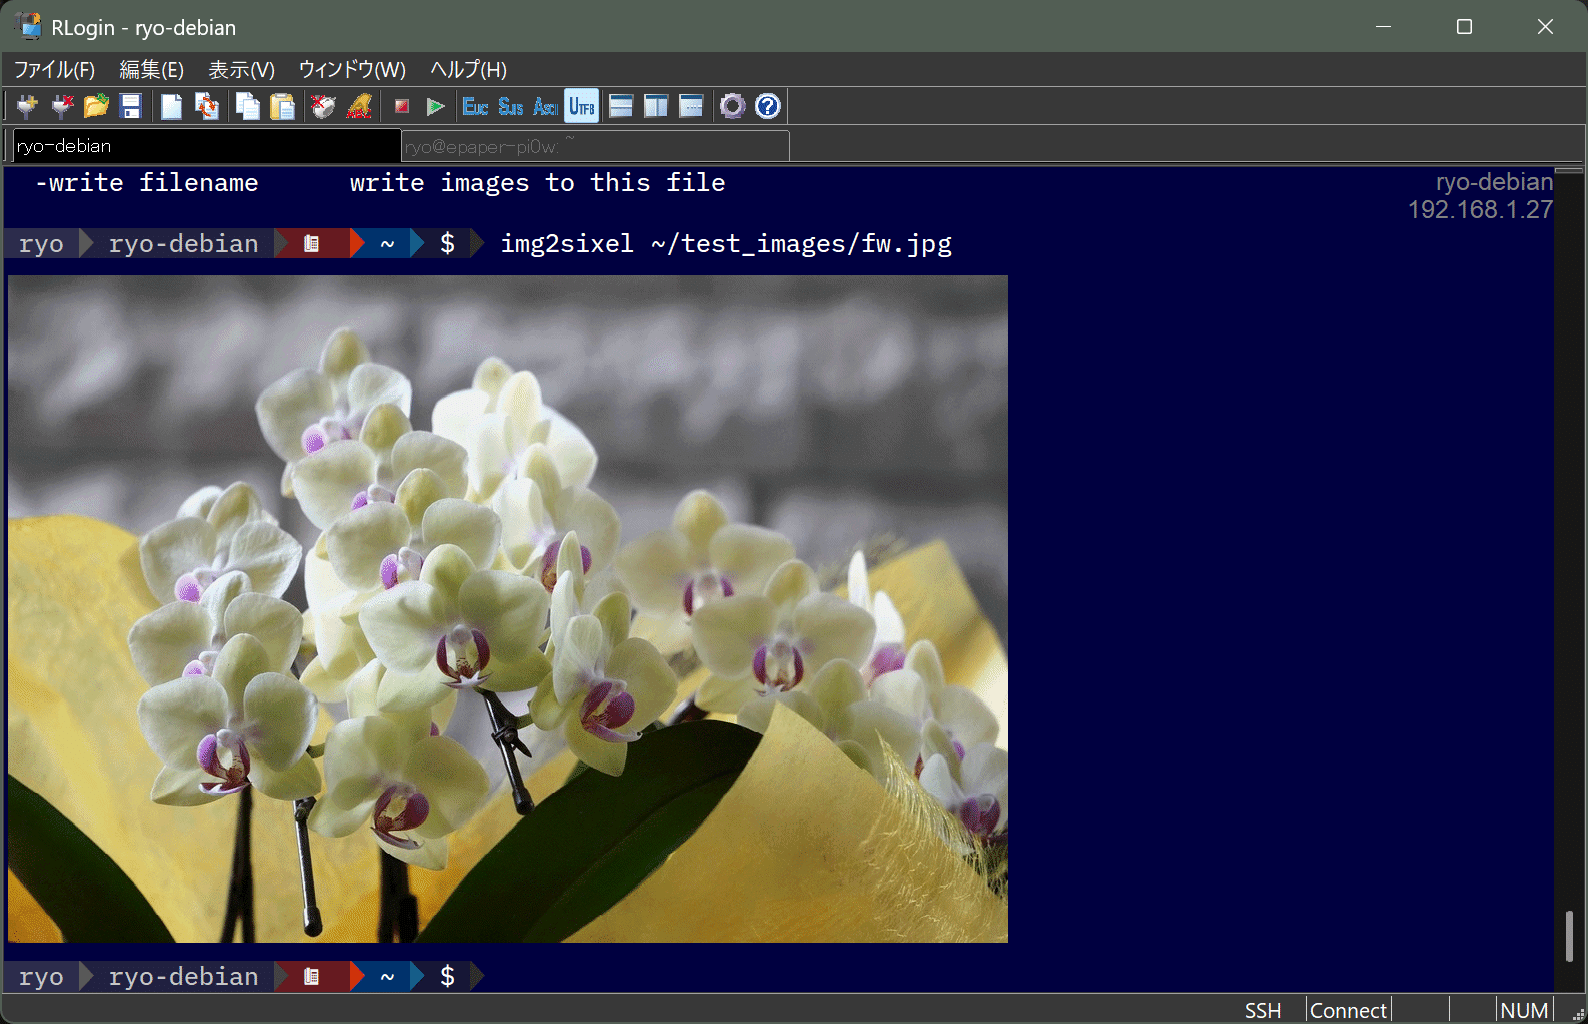Click the img2sixel command text
Screen dimensions: 1588x1024
726,243
